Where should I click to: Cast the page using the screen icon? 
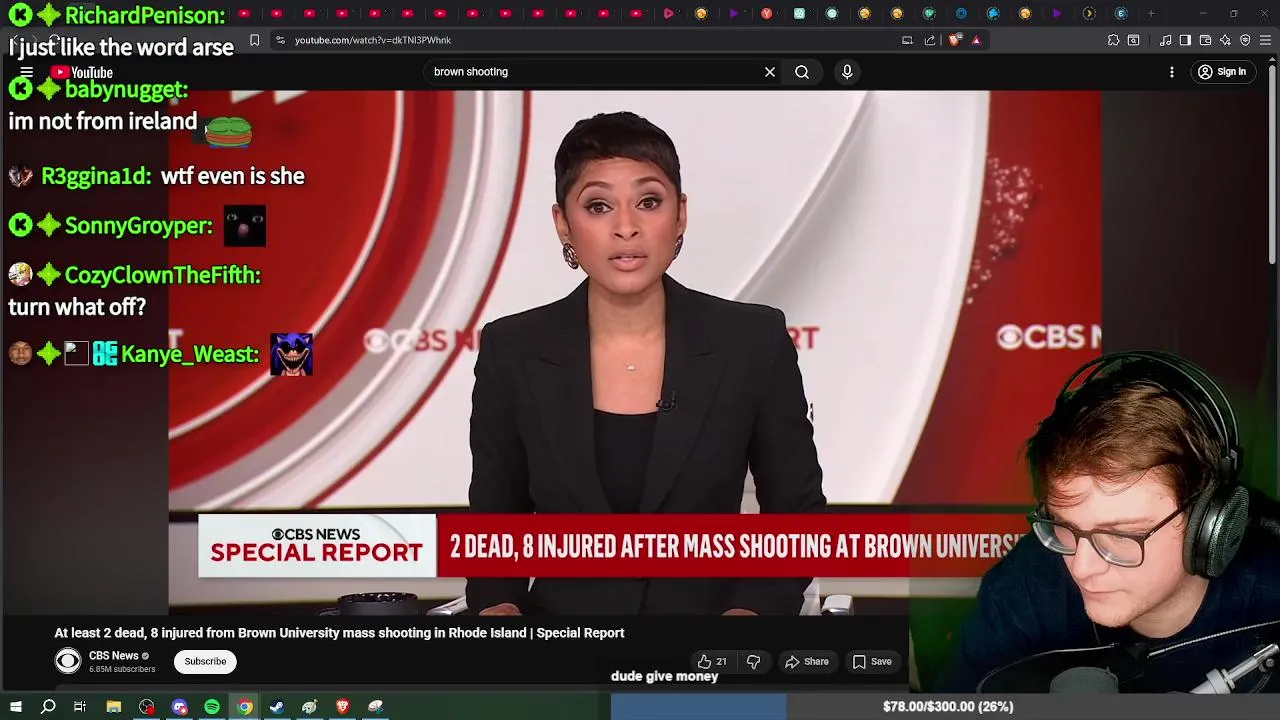tap(907, 40)
